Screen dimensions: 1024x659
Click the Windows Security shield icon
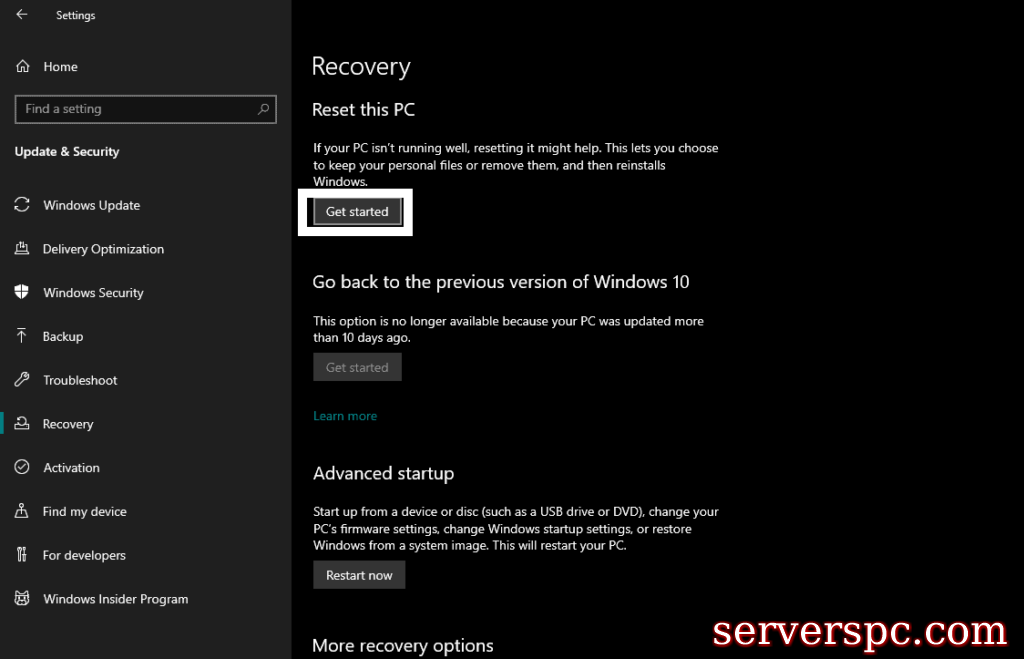click(x=22, y=293)
